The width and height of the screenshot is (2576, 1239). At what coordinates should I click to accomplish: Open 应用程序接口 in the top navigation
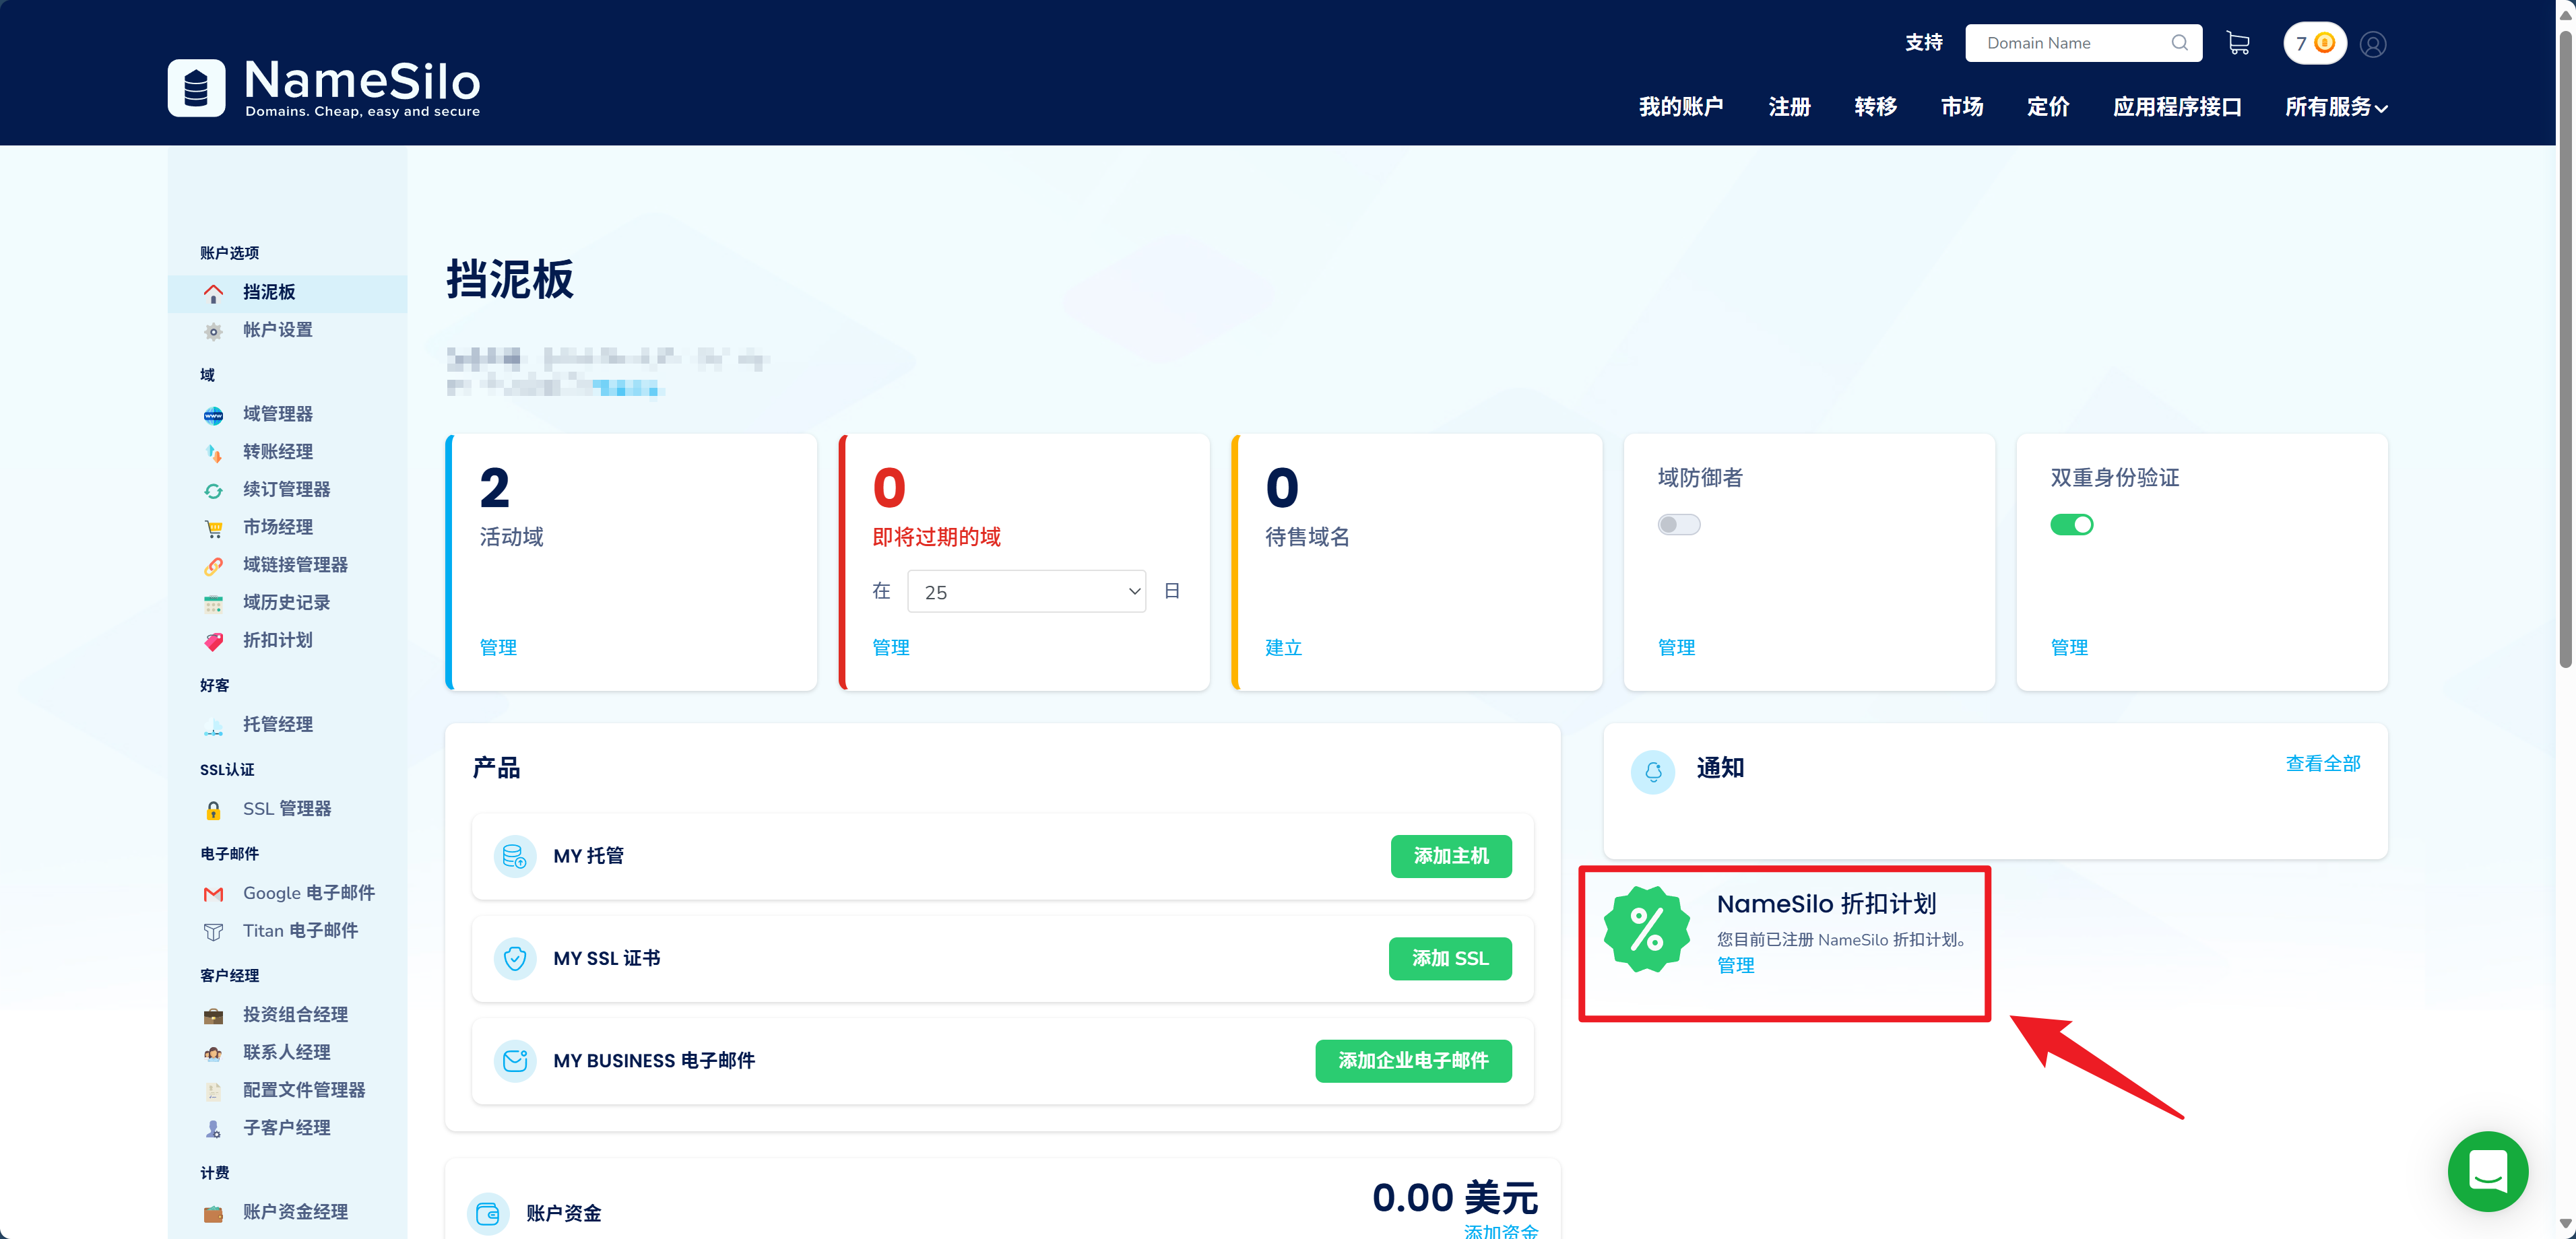pyautogui.click(x=2177, y=107)
